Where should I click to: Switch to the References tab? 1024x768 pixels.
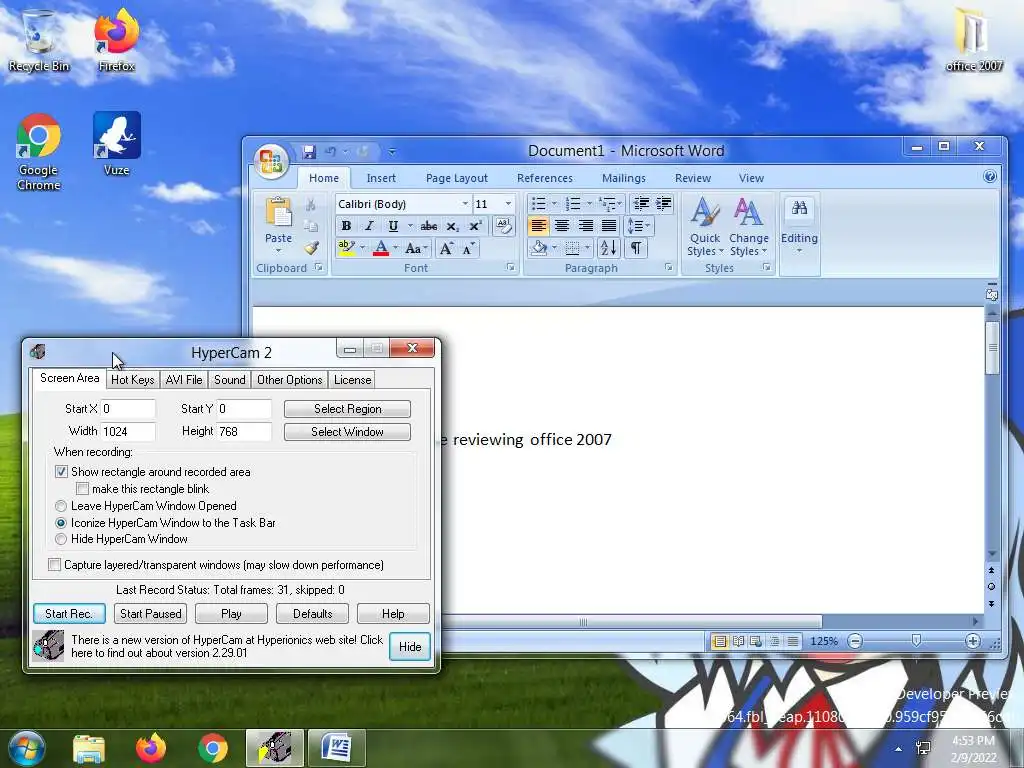pyautogui.click(x=545, y=178)
